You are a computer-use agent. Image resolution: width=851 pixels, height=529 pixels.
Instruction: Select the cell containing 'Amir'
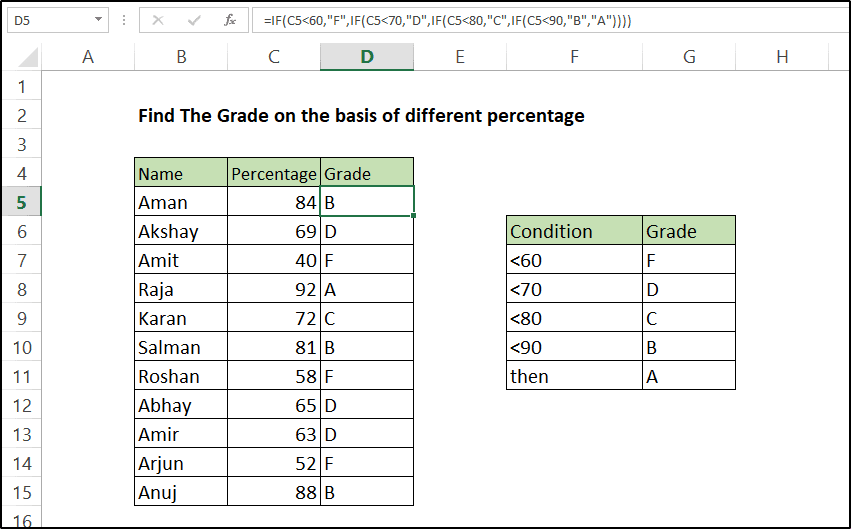181,434
